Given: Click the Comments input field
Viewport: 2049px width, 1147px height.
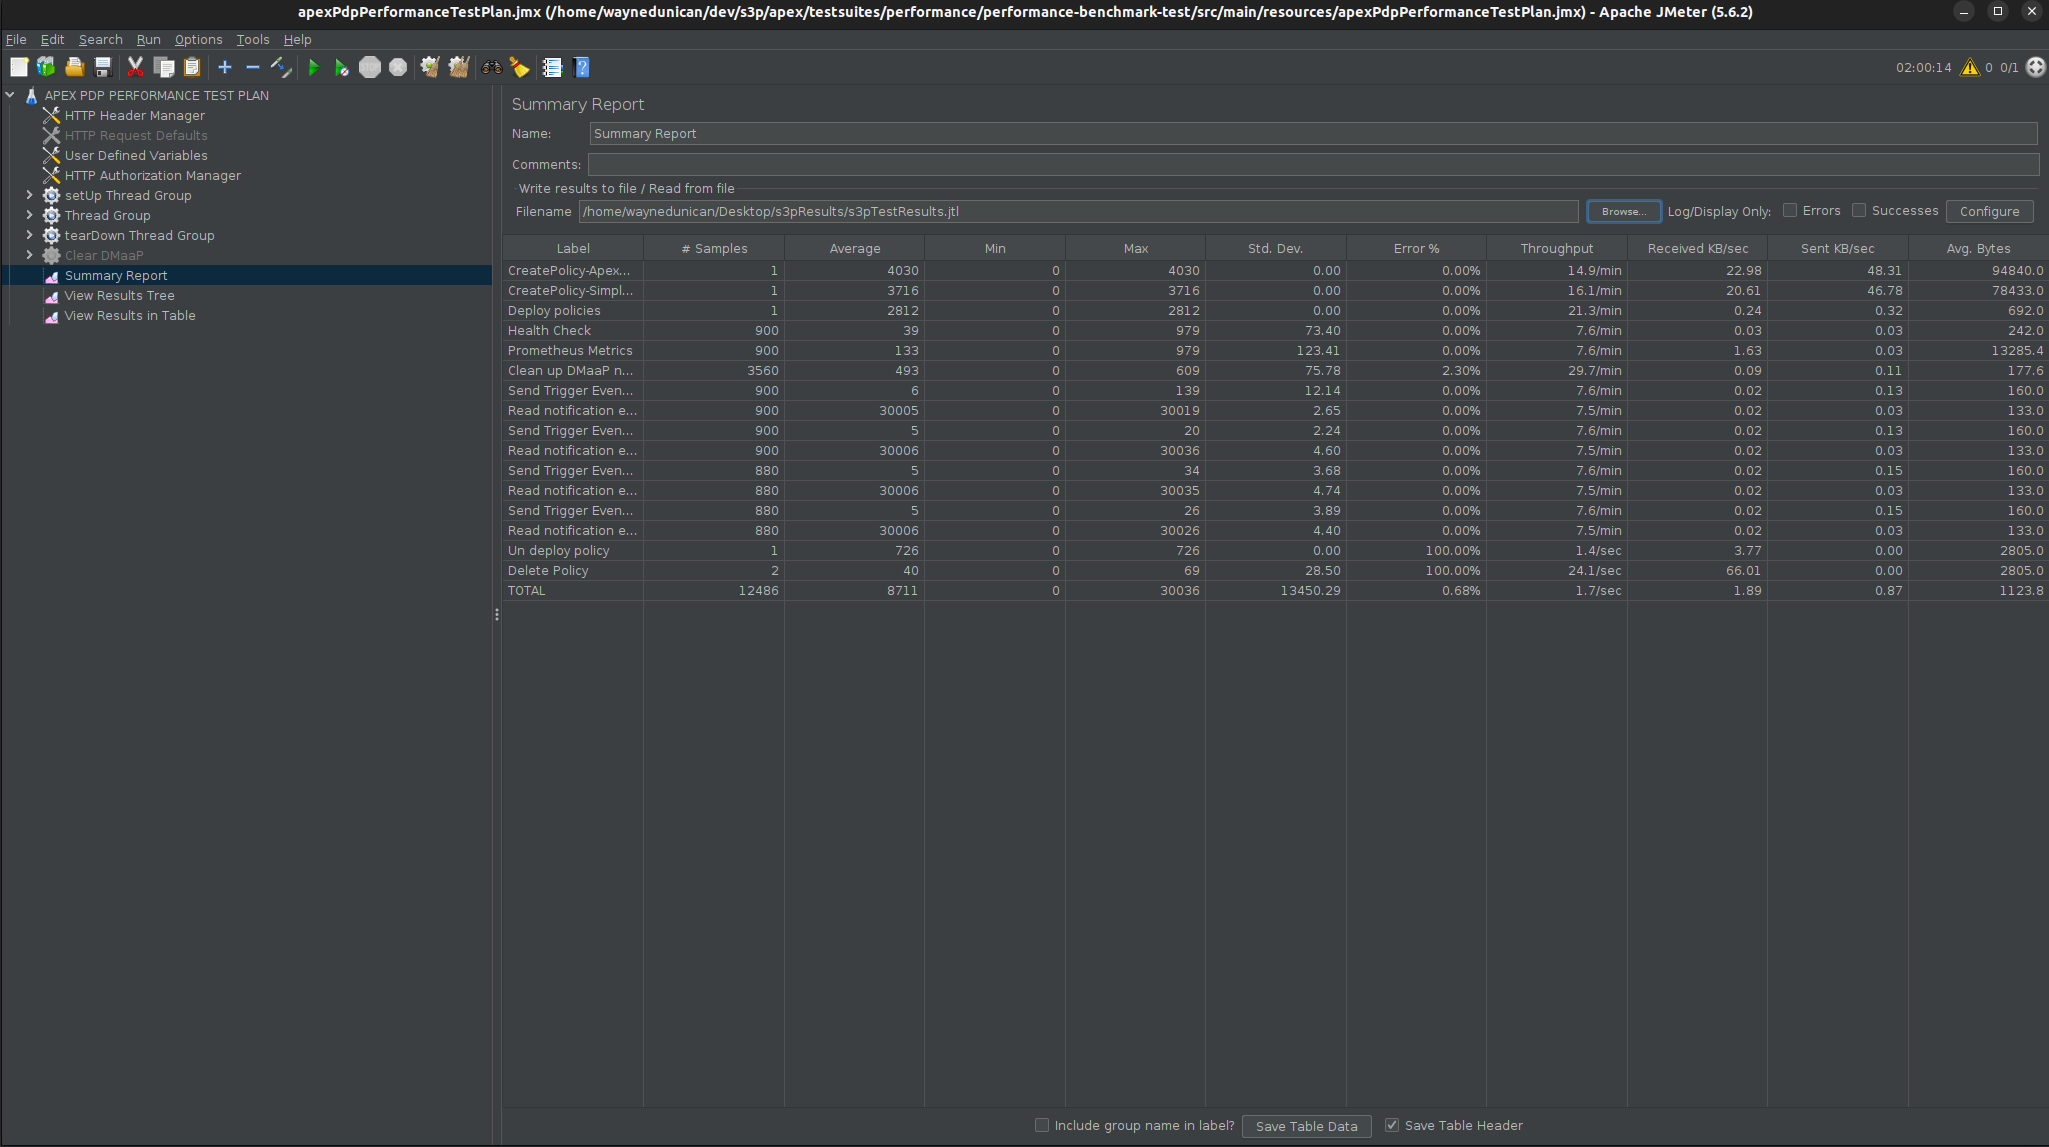Looking at the screenshot, I should point(1312,164).
